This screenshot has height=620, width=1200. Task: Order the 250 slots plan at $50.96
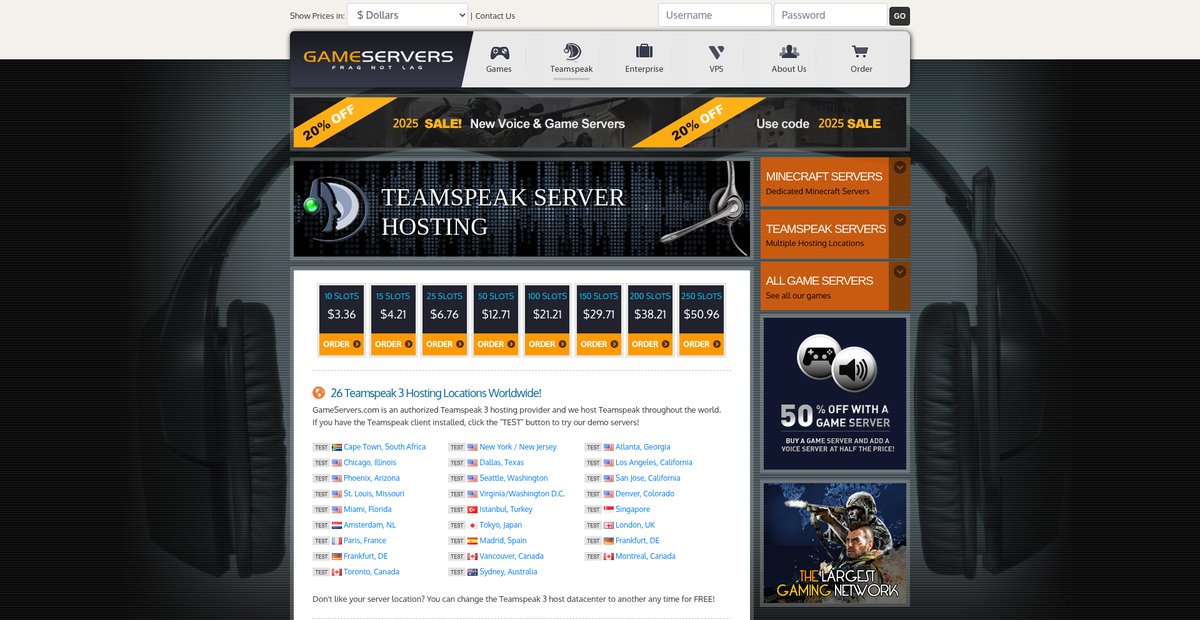pyautogui.click(x=701, y=344)
